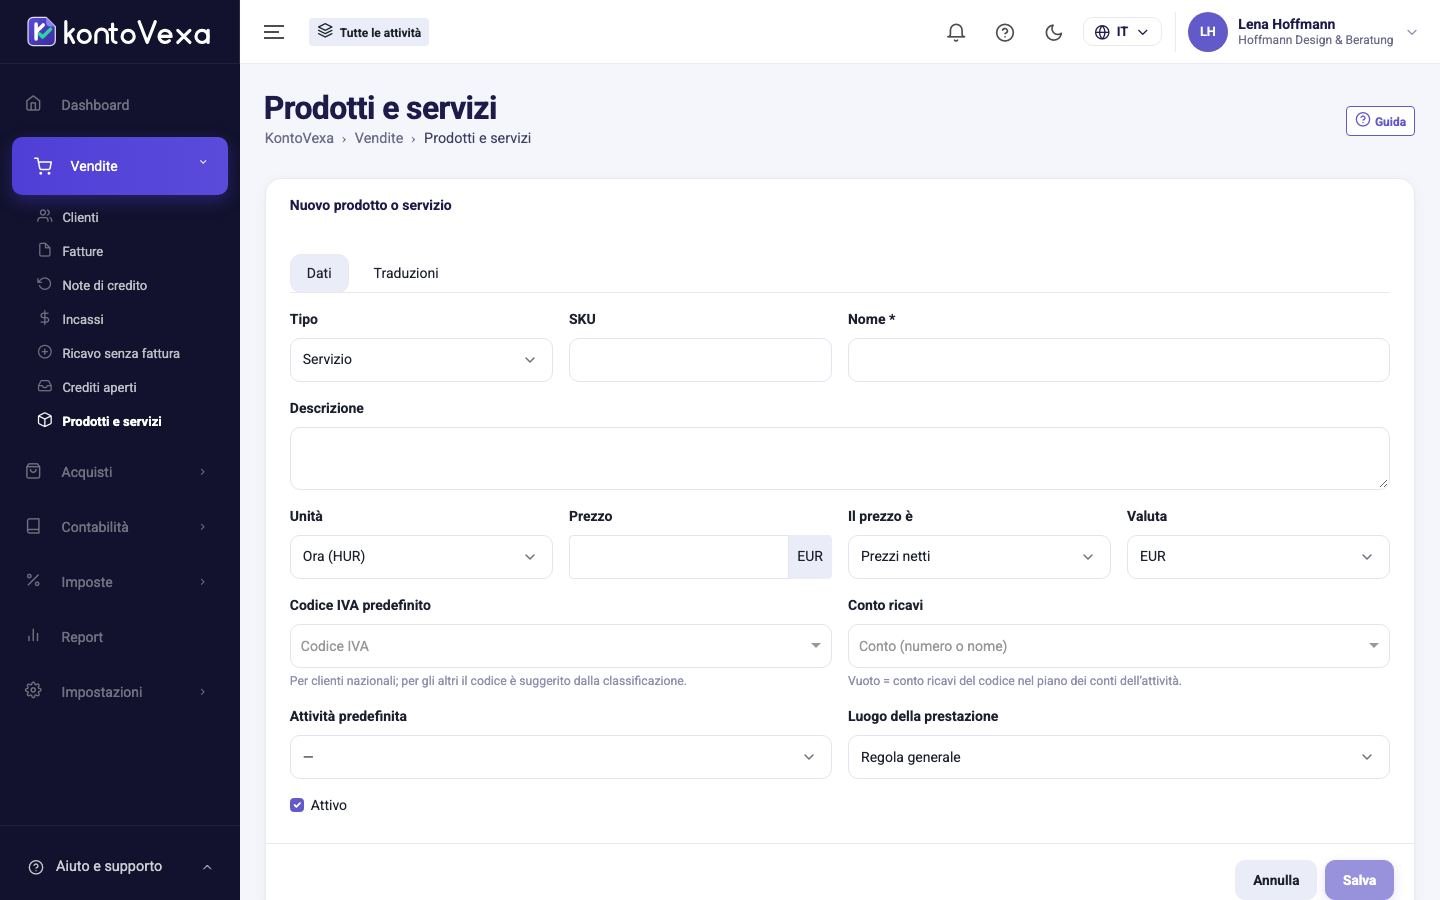Click the Fatture document icon

(44, 250)
